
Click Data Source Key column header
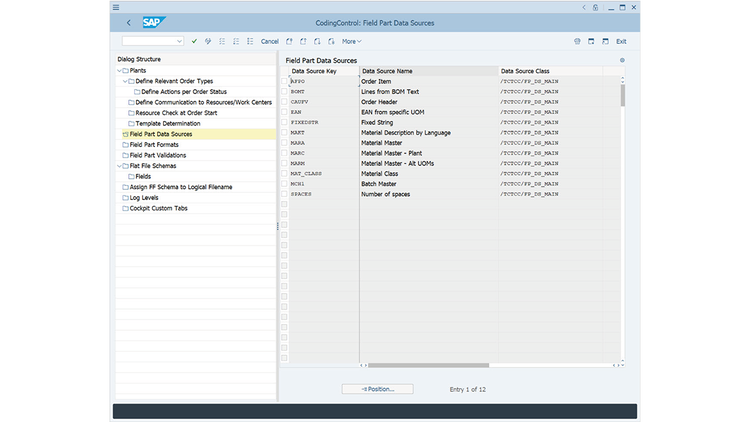point(324,71)
